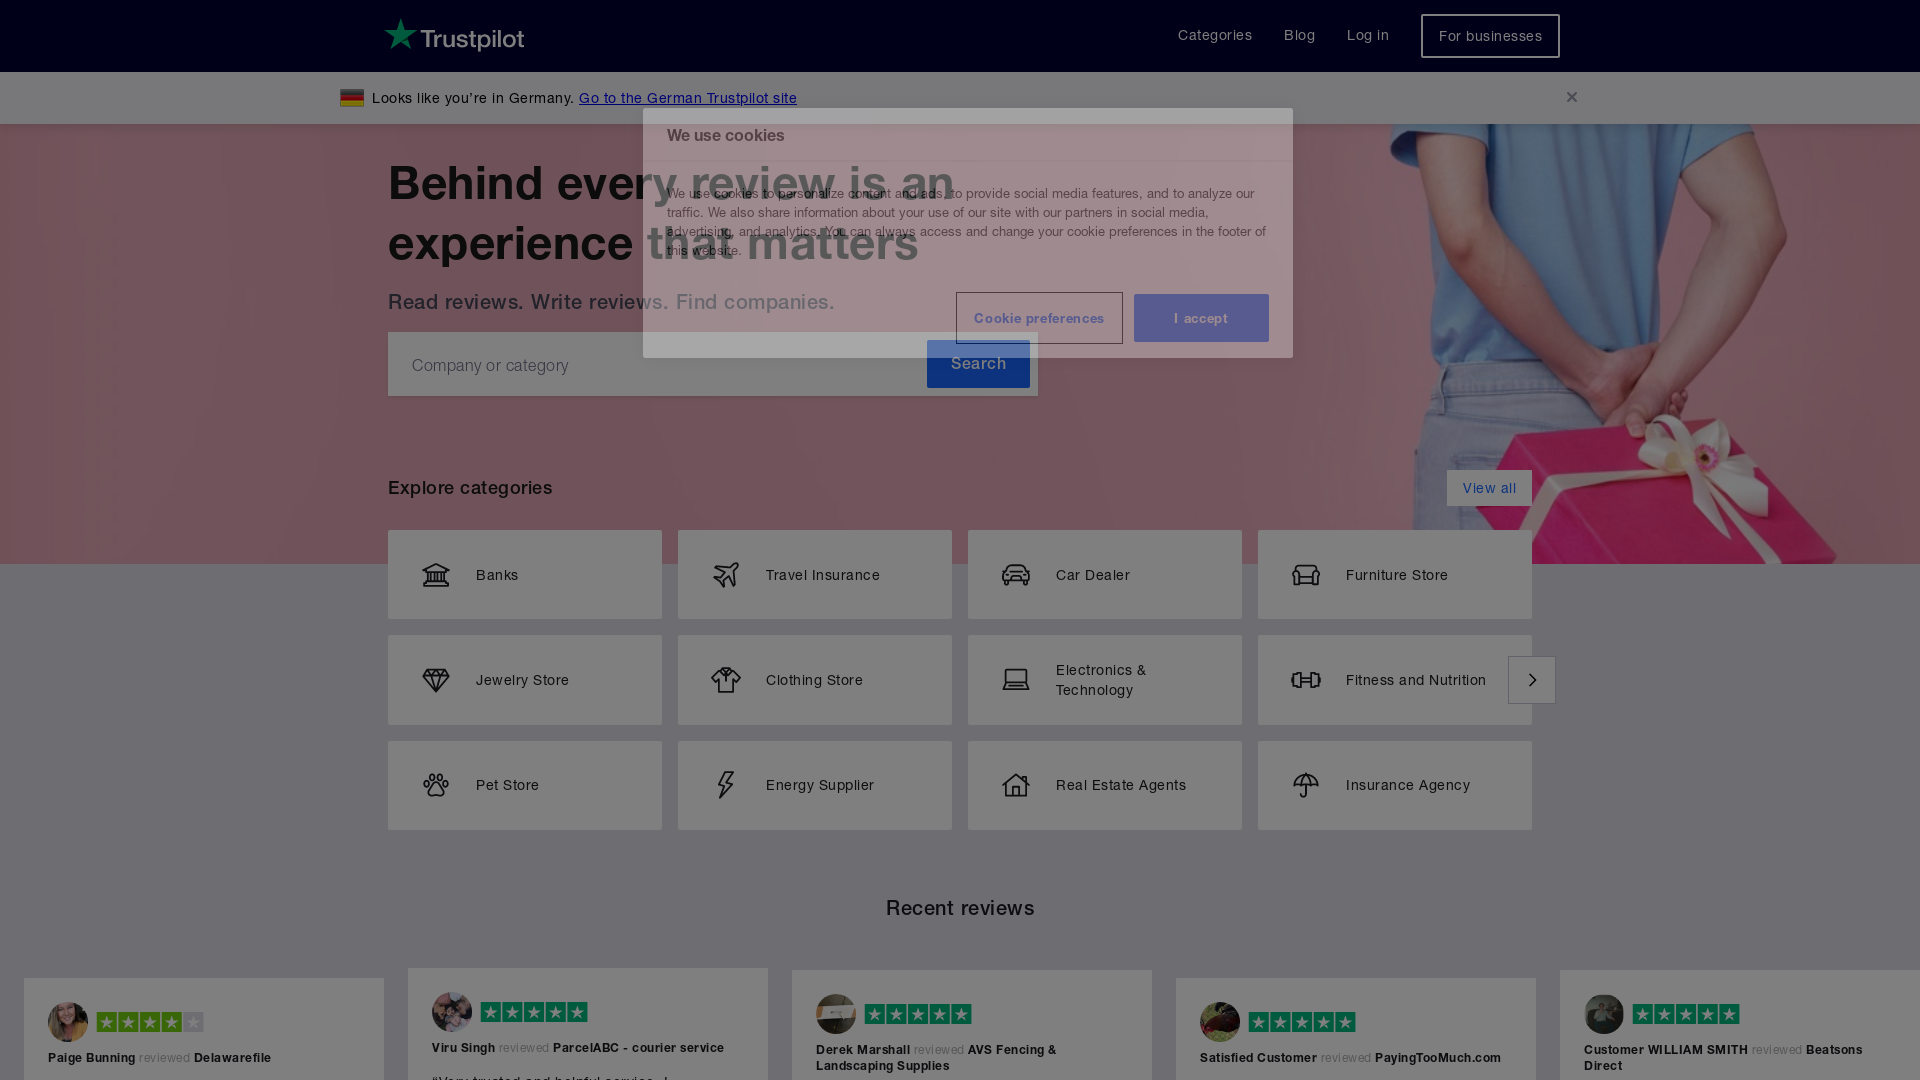1920x1080 pixels.
Task: Click Viru Singh's five-star rating
Action: tap(534, 1012)
